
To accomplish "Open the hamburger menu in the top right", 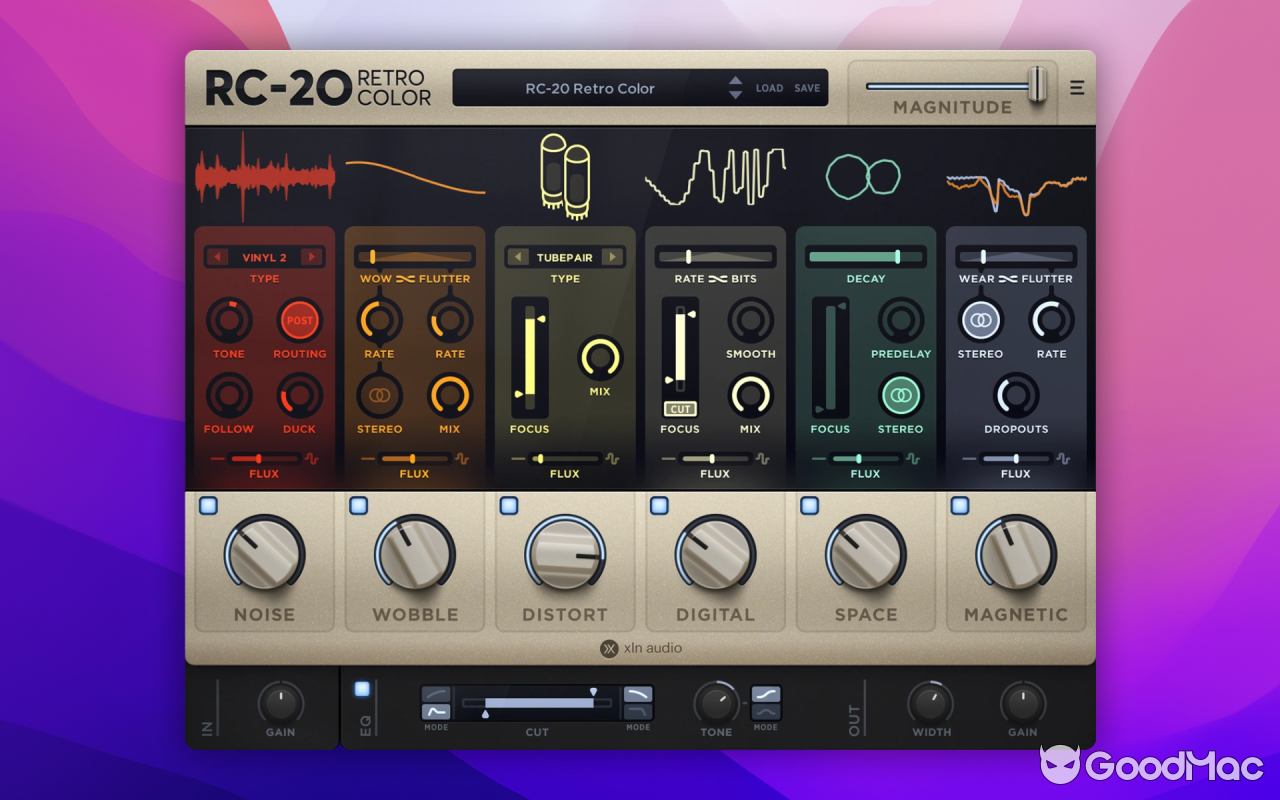I will pyautogui.click(x=1076, y=87).
